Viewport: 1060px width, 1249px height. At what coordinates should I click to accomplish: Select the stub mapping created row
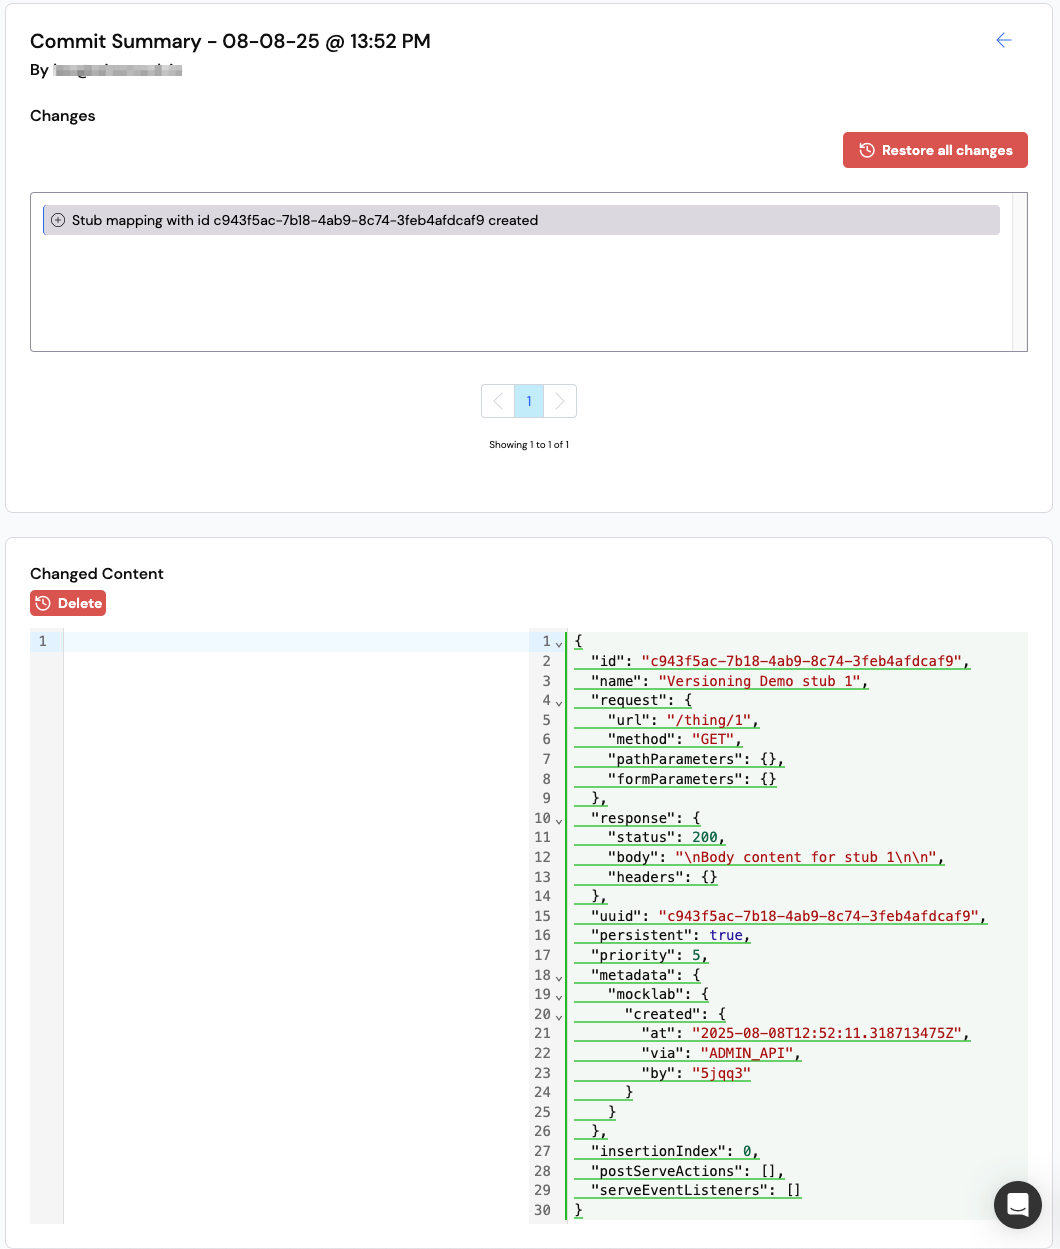pos(521,220)
